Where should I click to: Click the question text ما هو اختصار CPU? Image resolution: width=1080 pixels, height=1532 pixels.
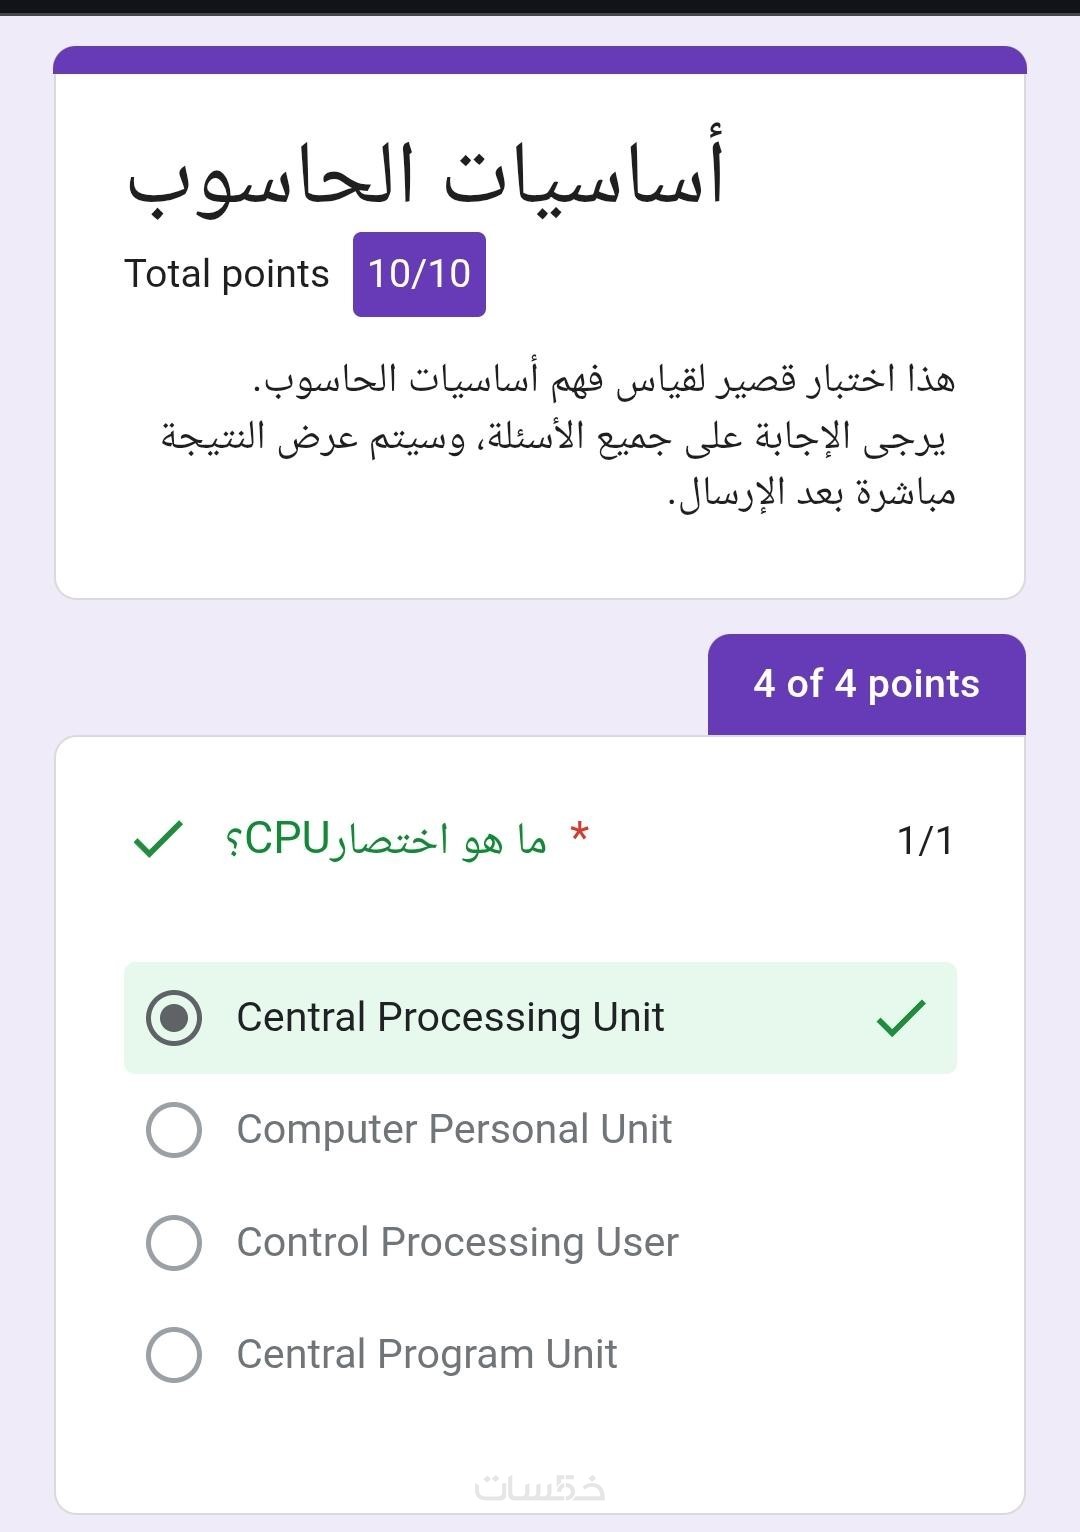point(387,840)
